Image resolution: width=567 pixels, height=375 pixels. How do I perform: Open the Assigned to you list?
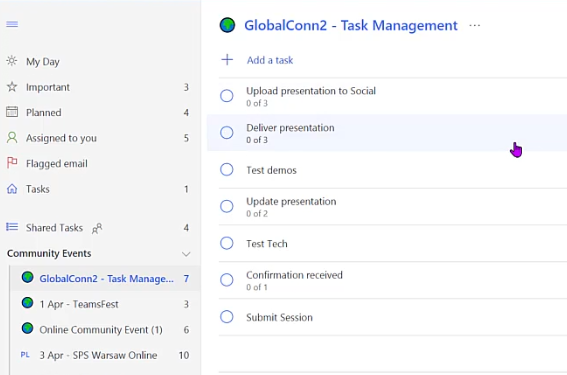[x=100, y=138]
